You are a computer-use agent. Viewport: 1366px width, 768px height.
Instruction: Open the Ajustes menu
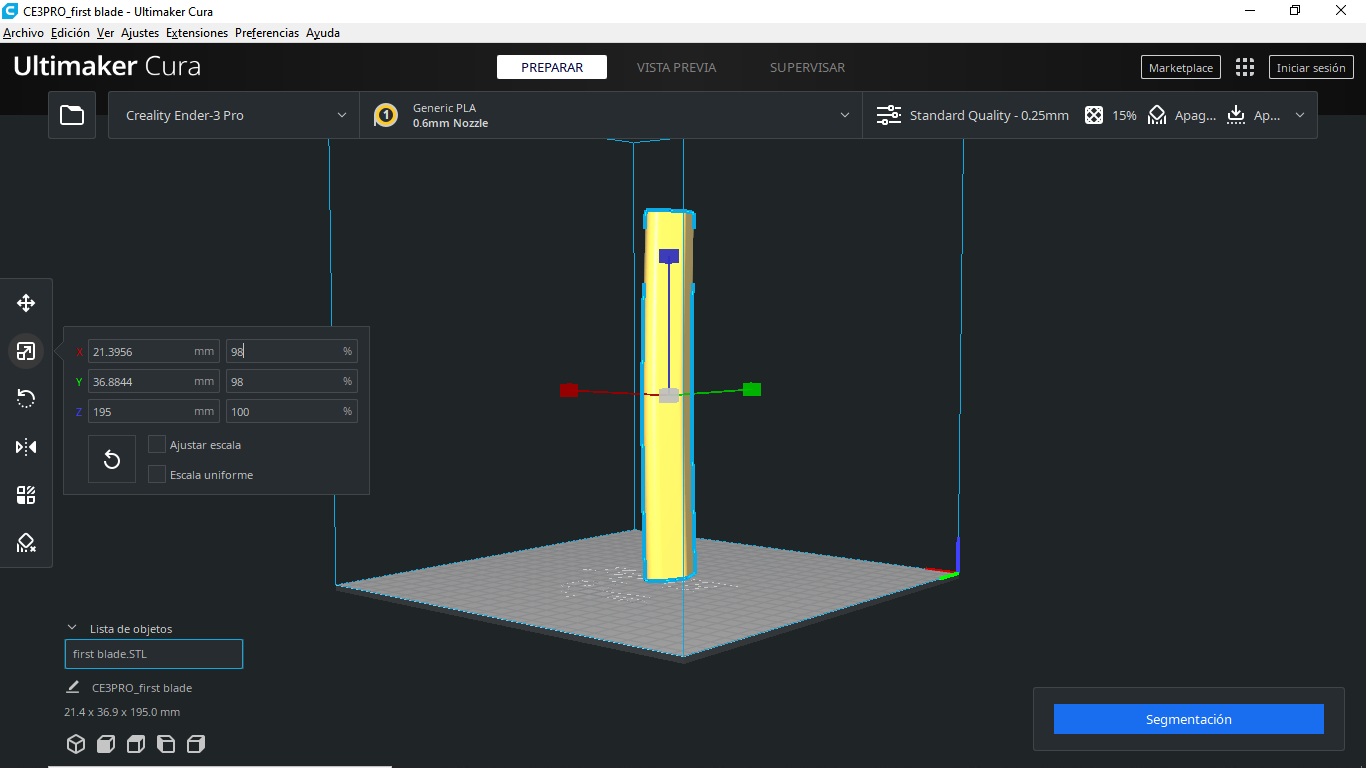140,33
